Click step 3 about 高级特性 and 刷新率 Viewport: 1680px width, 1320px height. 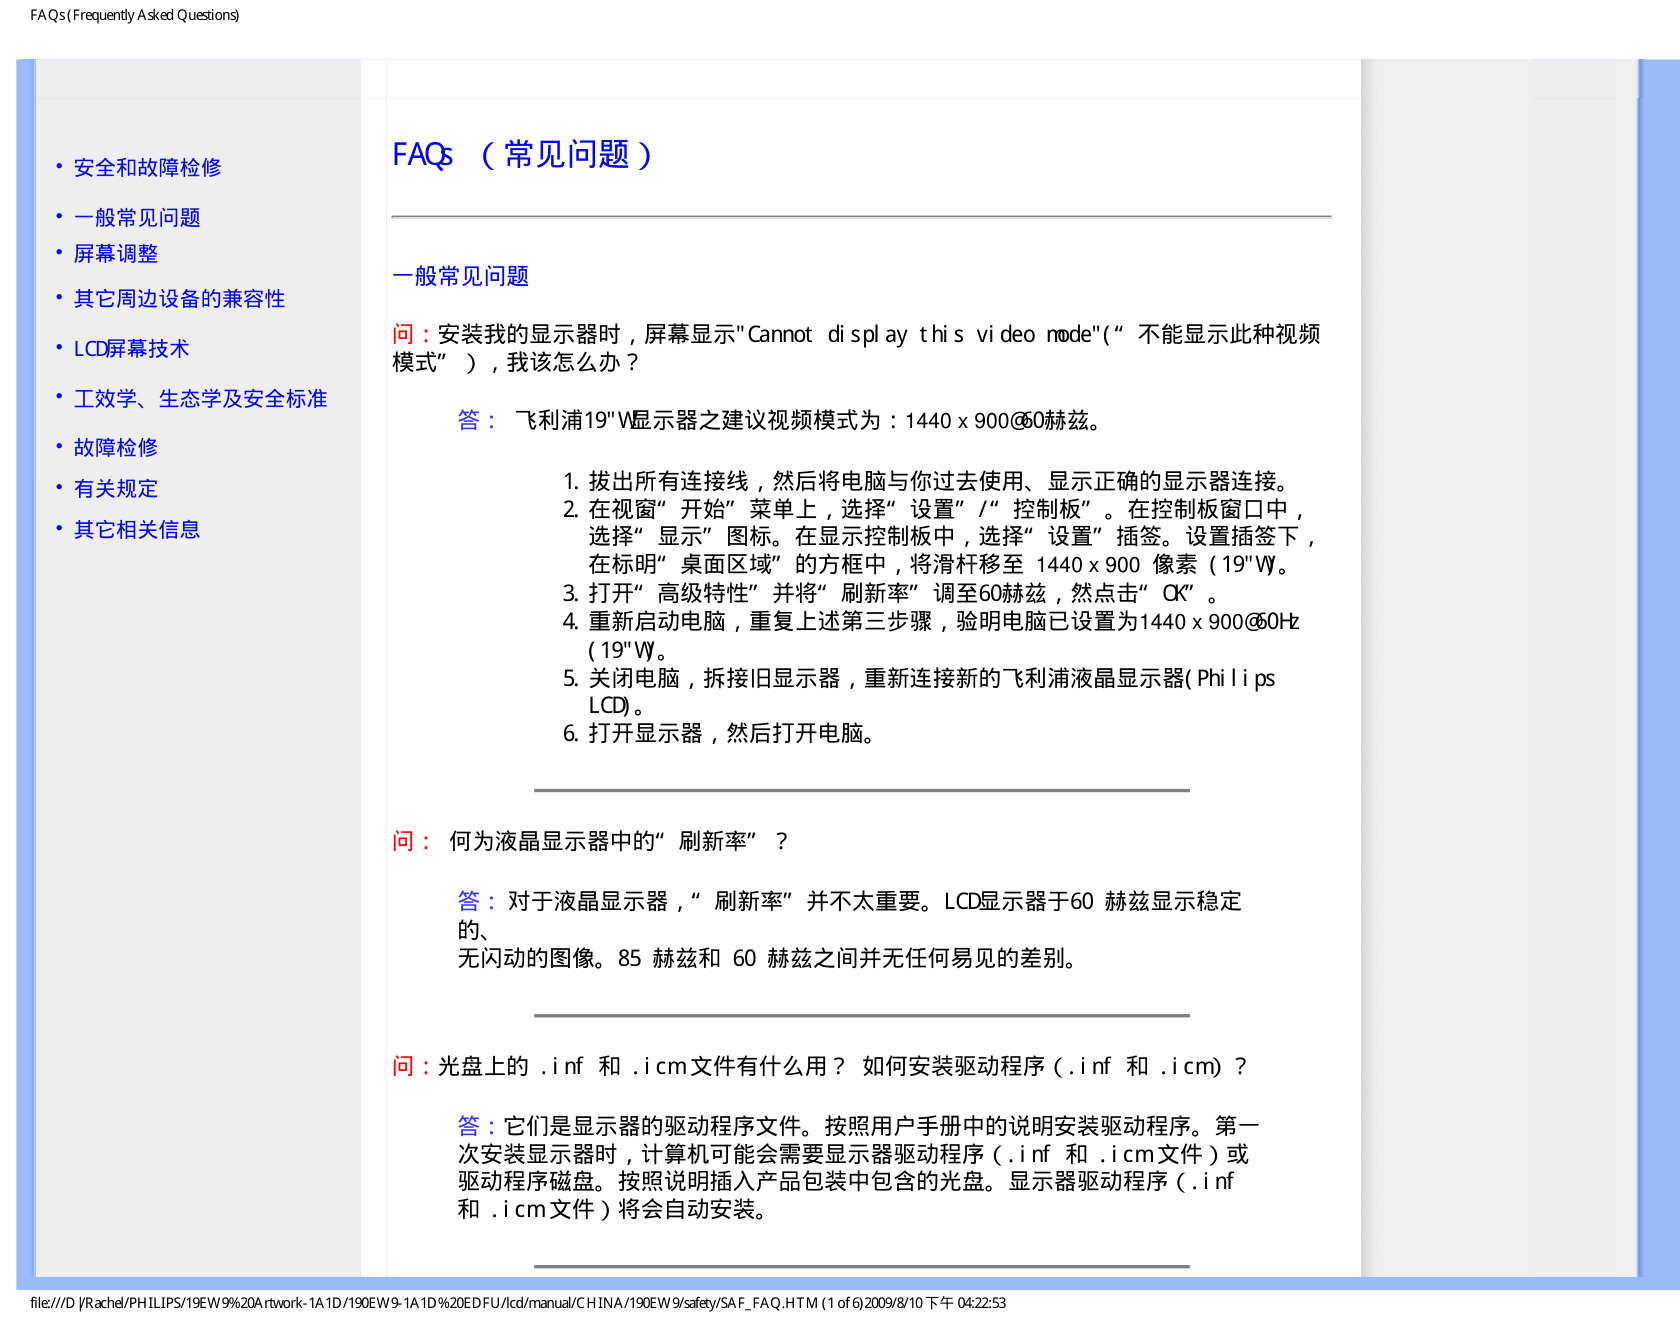[x=890, y=594]
